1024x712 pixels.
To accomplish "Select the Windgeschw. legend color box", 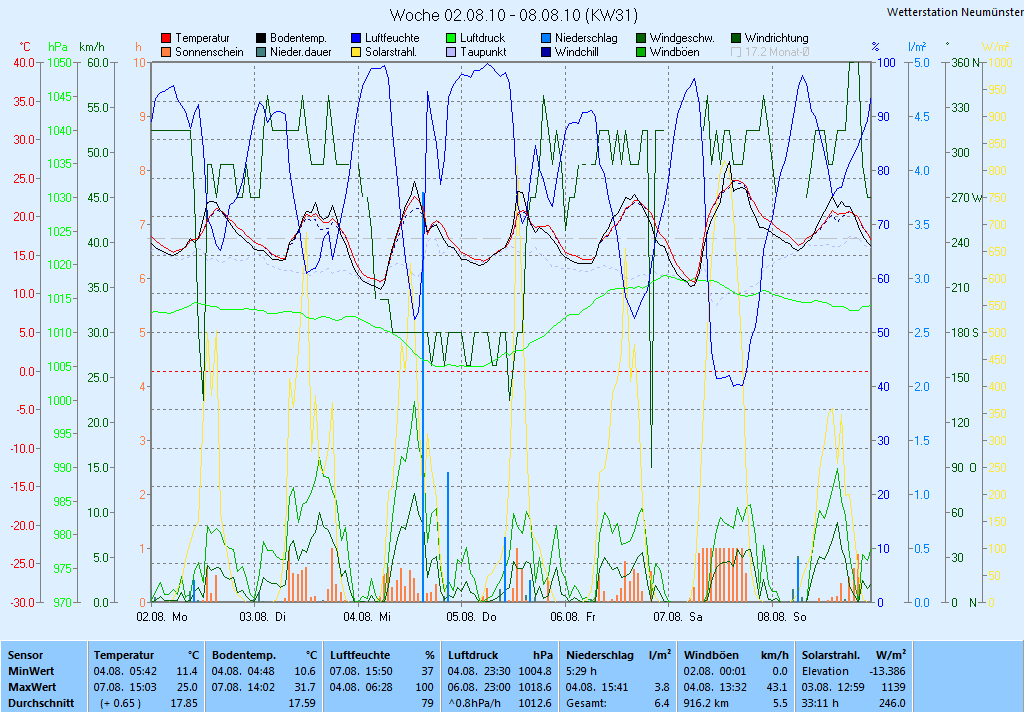I will 641,39.
